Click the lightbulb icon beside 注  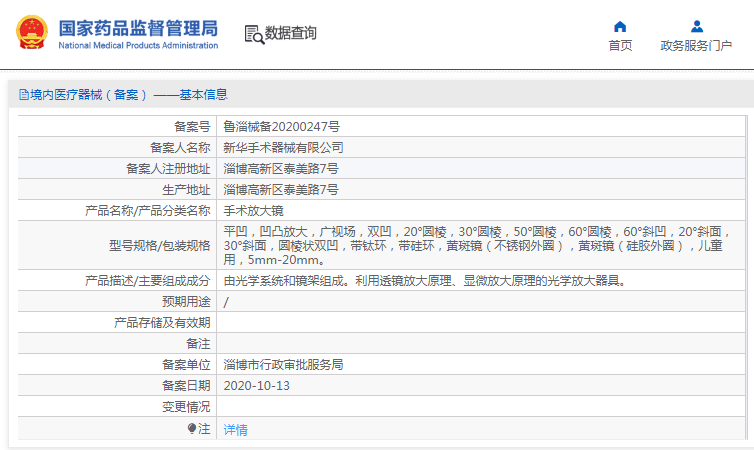point(192,428)
